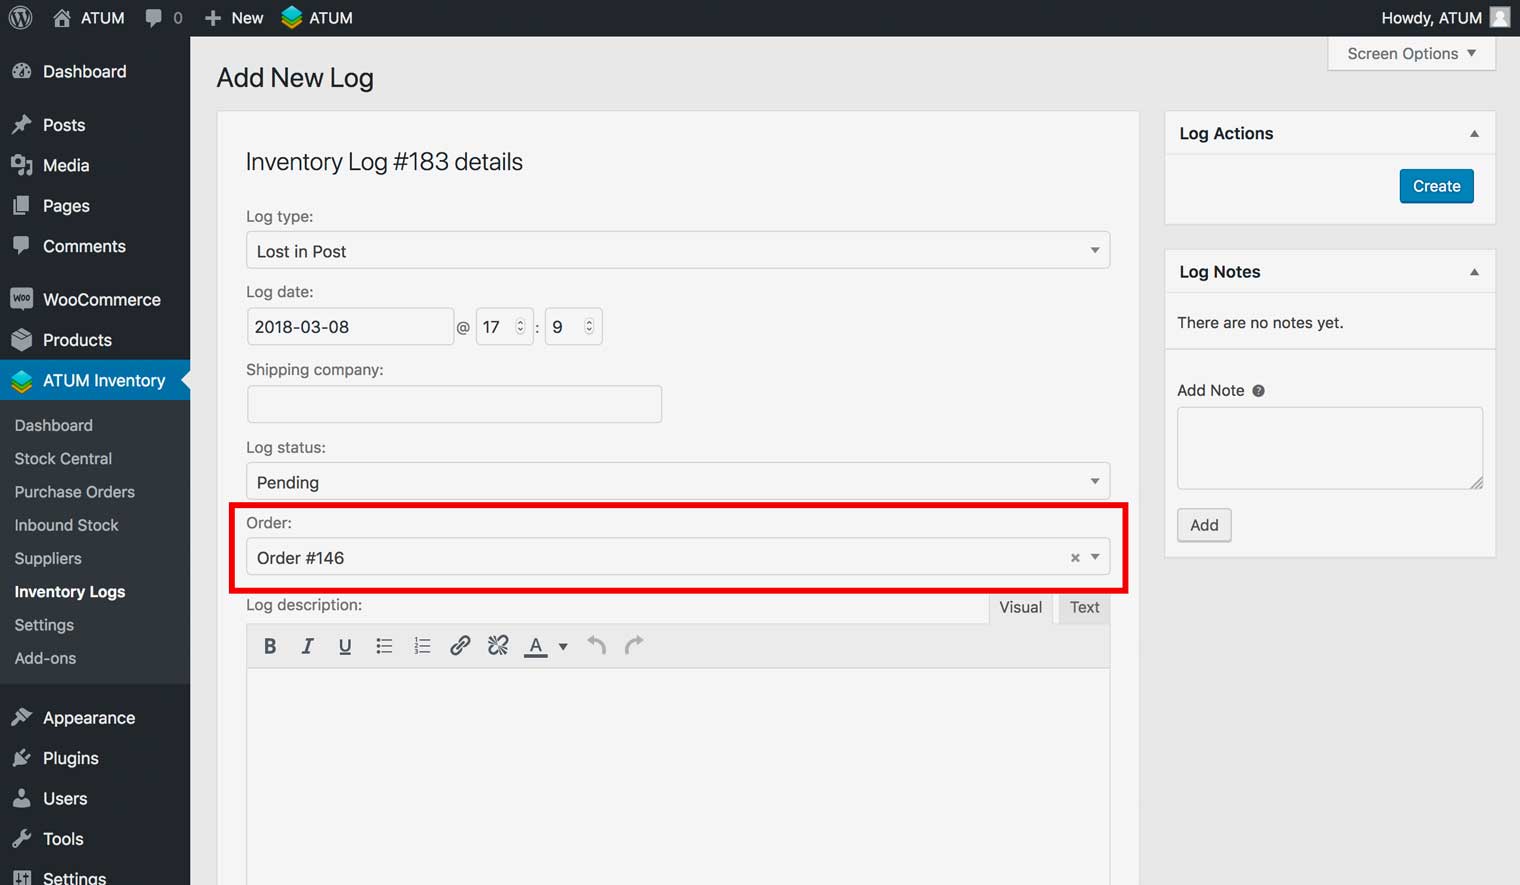Adjust the log hour stepper
Screen dimensions: 1520x885
coord(519,327)
